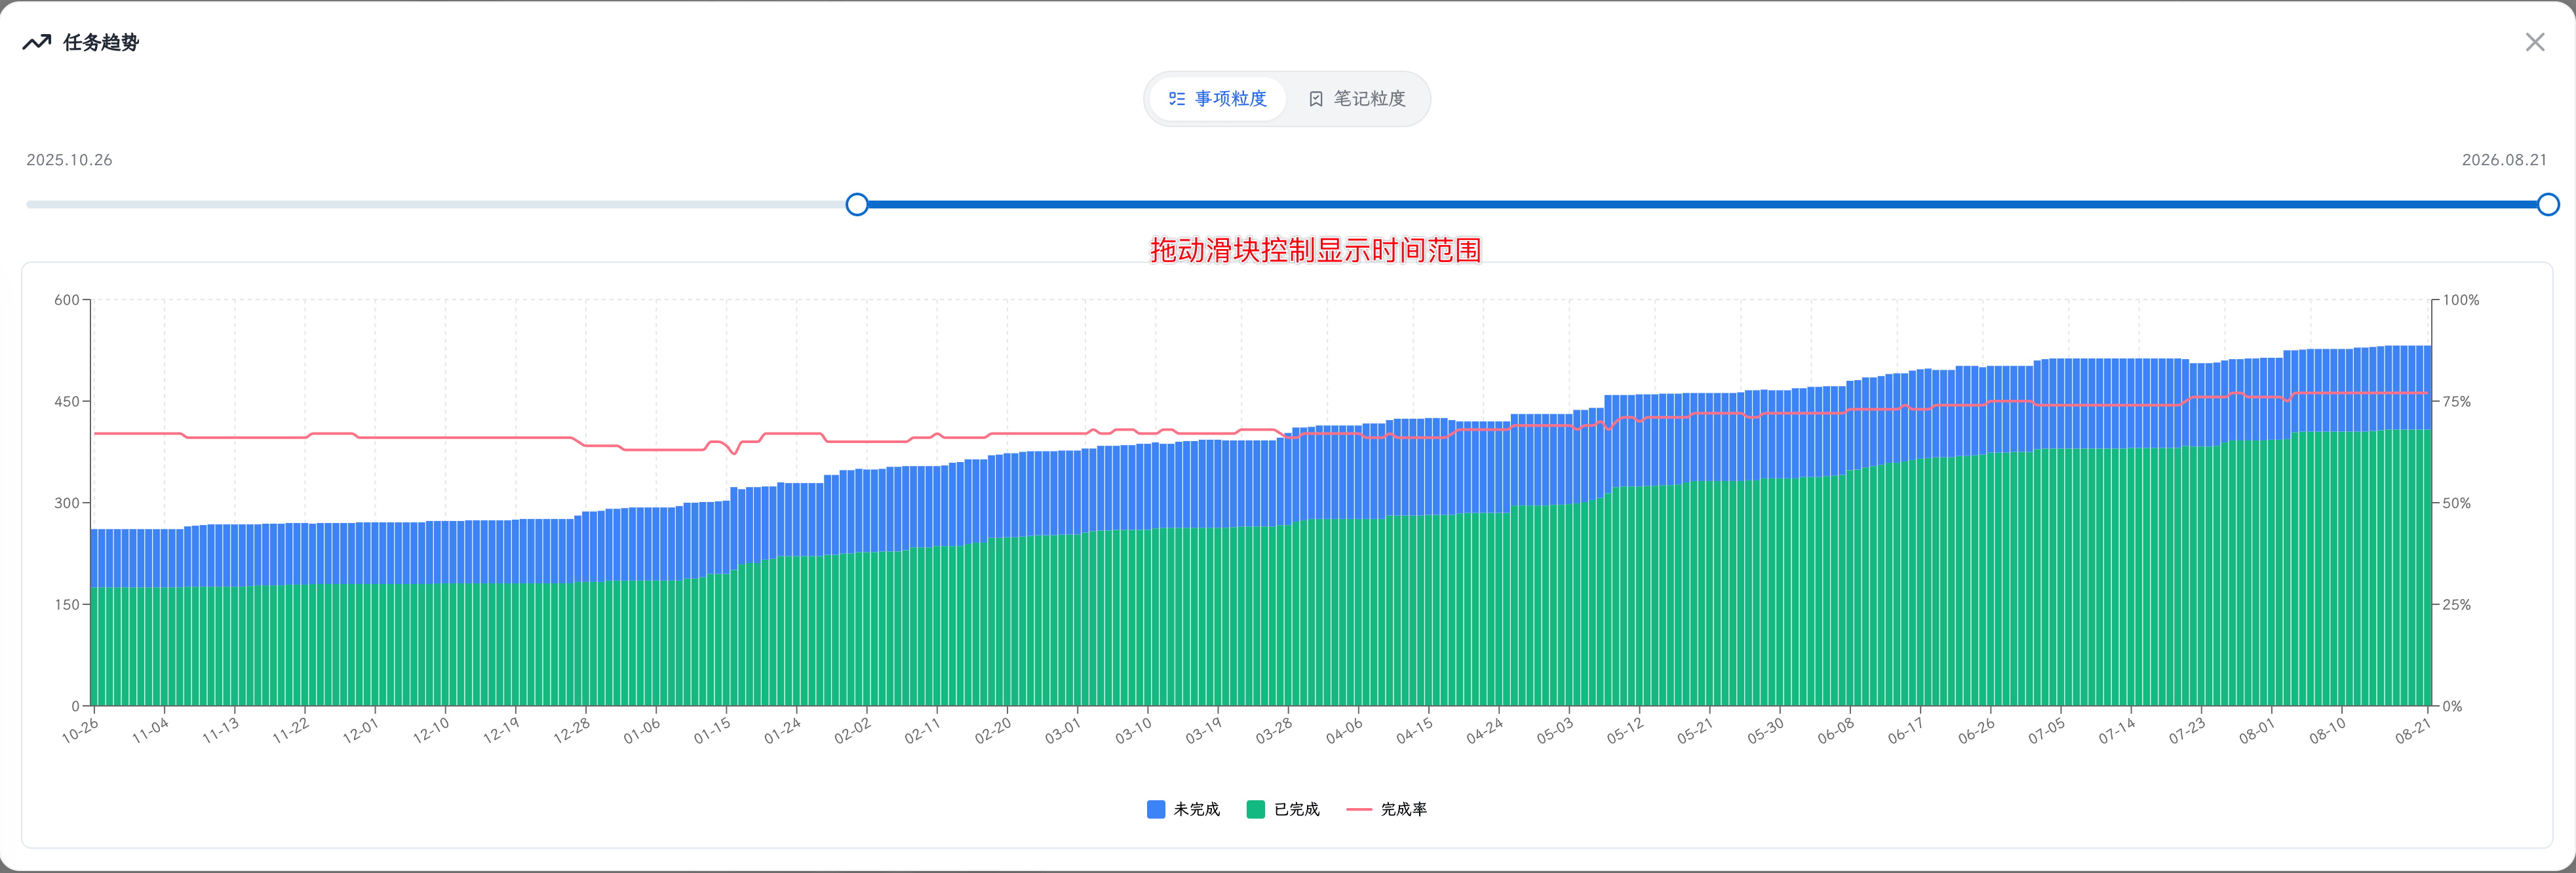This screenshot has width=2576, height=873.
Task: Toggle 未完成 series via legend label
Action: click(x=1197, y=809)
